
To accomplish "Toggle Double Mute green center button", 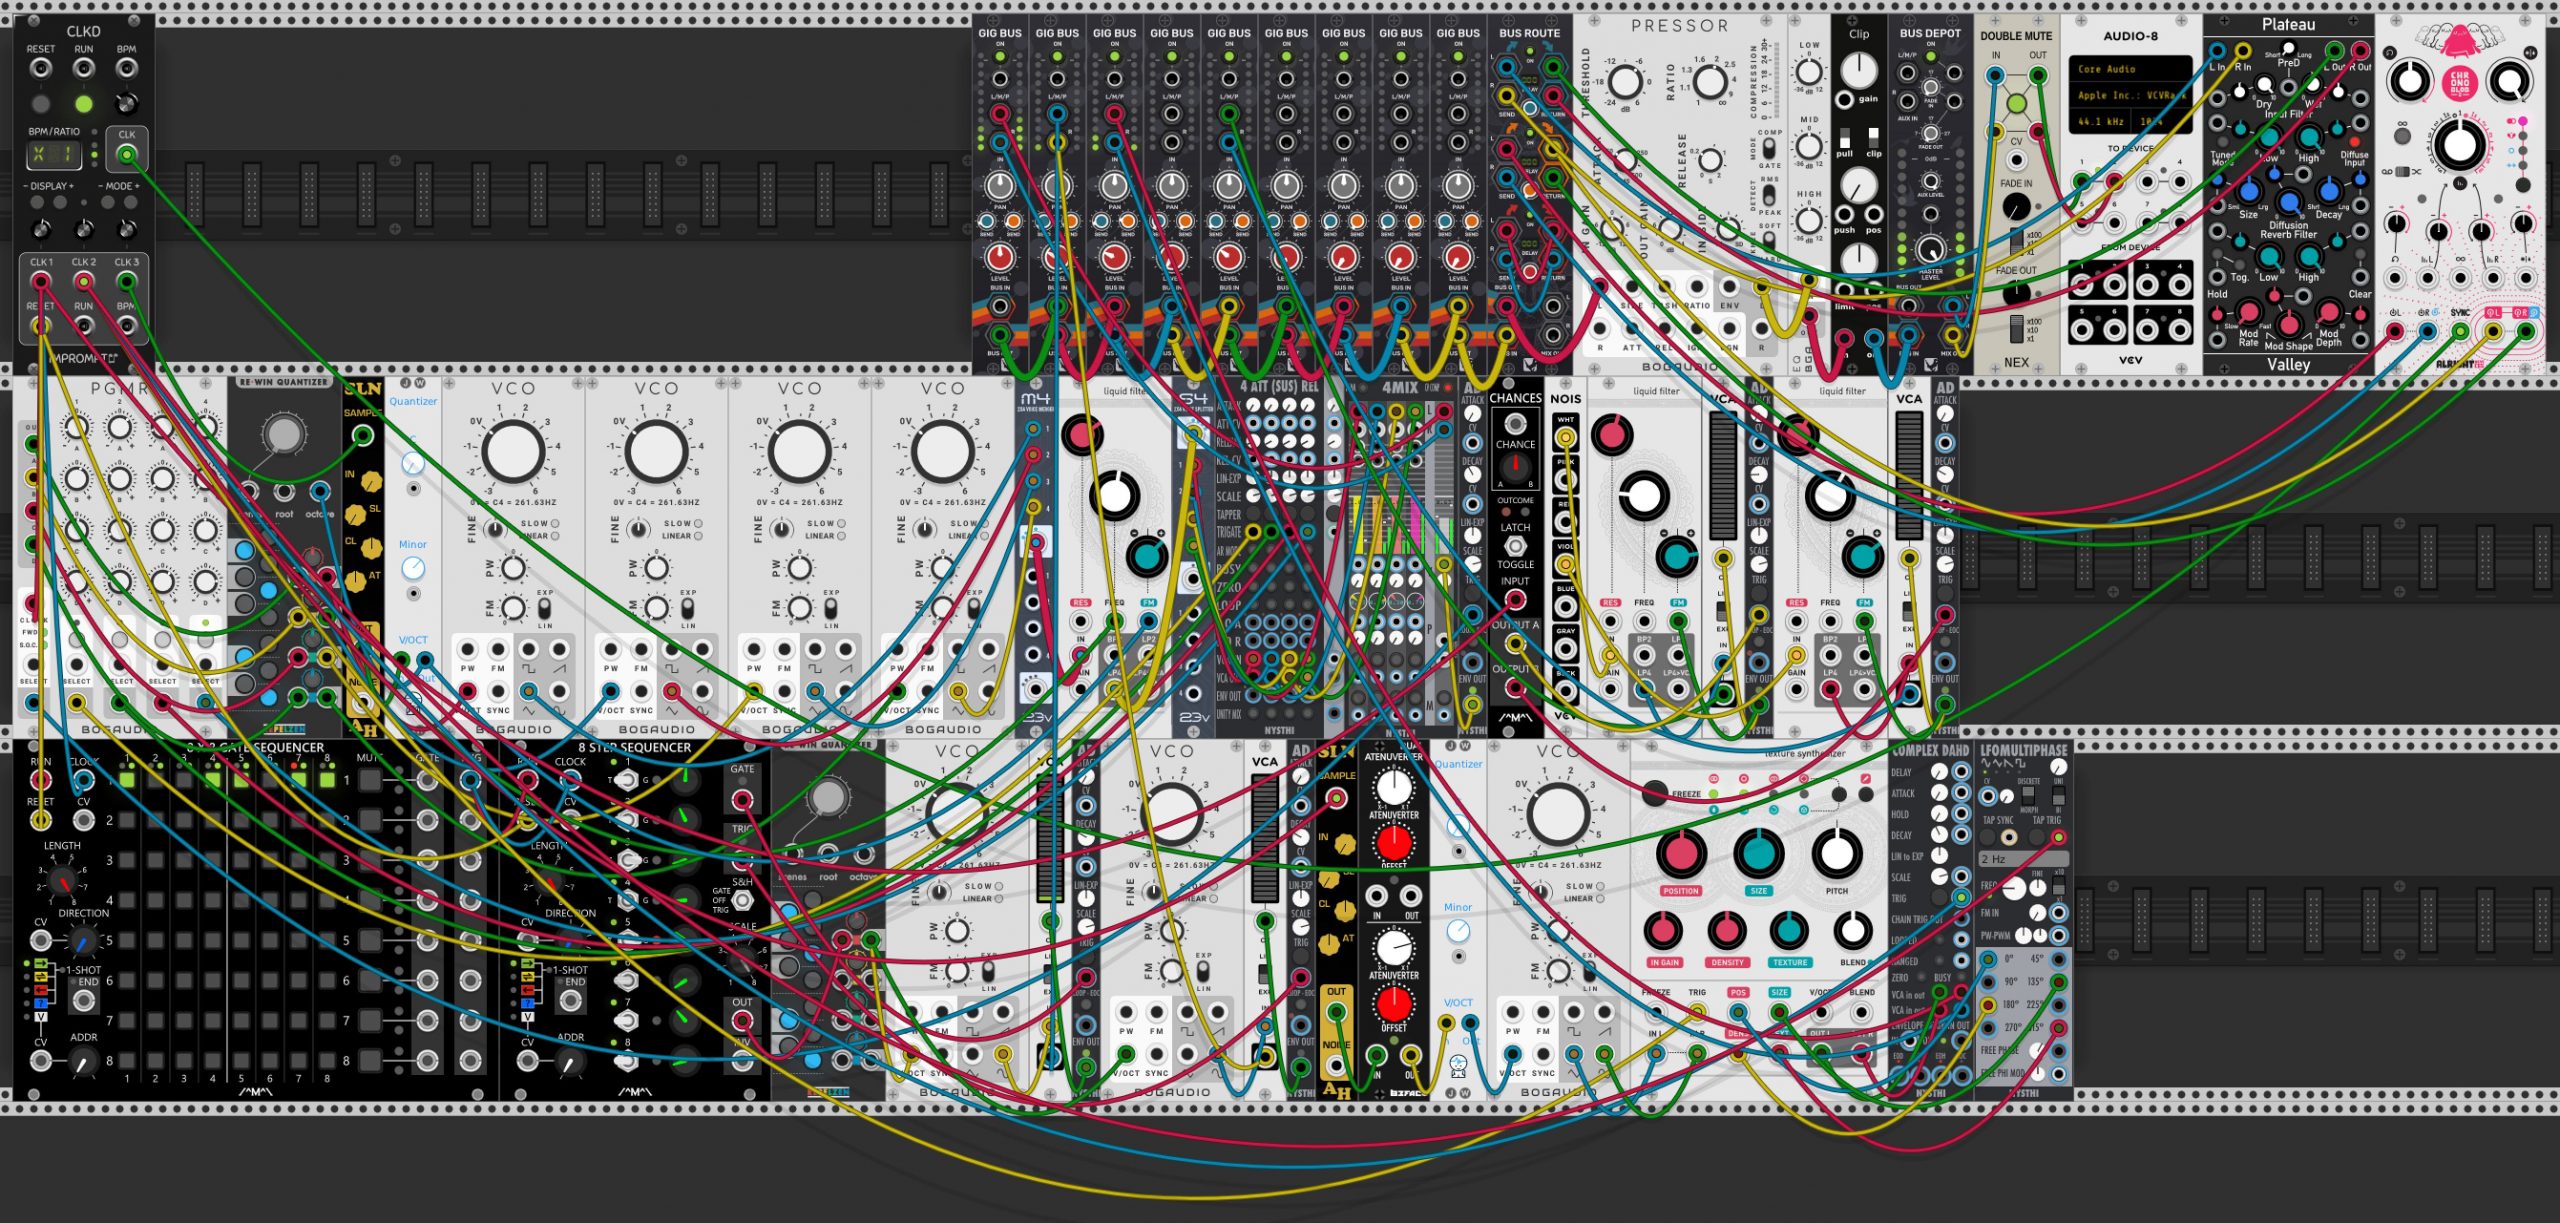I will [x=2016, y=105].
